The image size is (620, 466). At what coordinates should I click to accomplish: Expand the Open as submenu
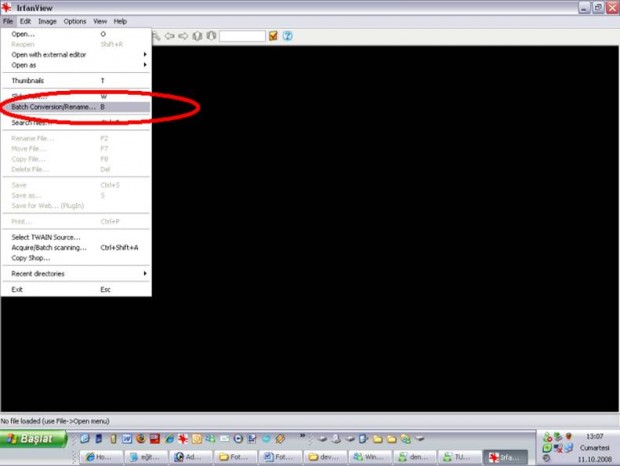(x=76, y=65)
